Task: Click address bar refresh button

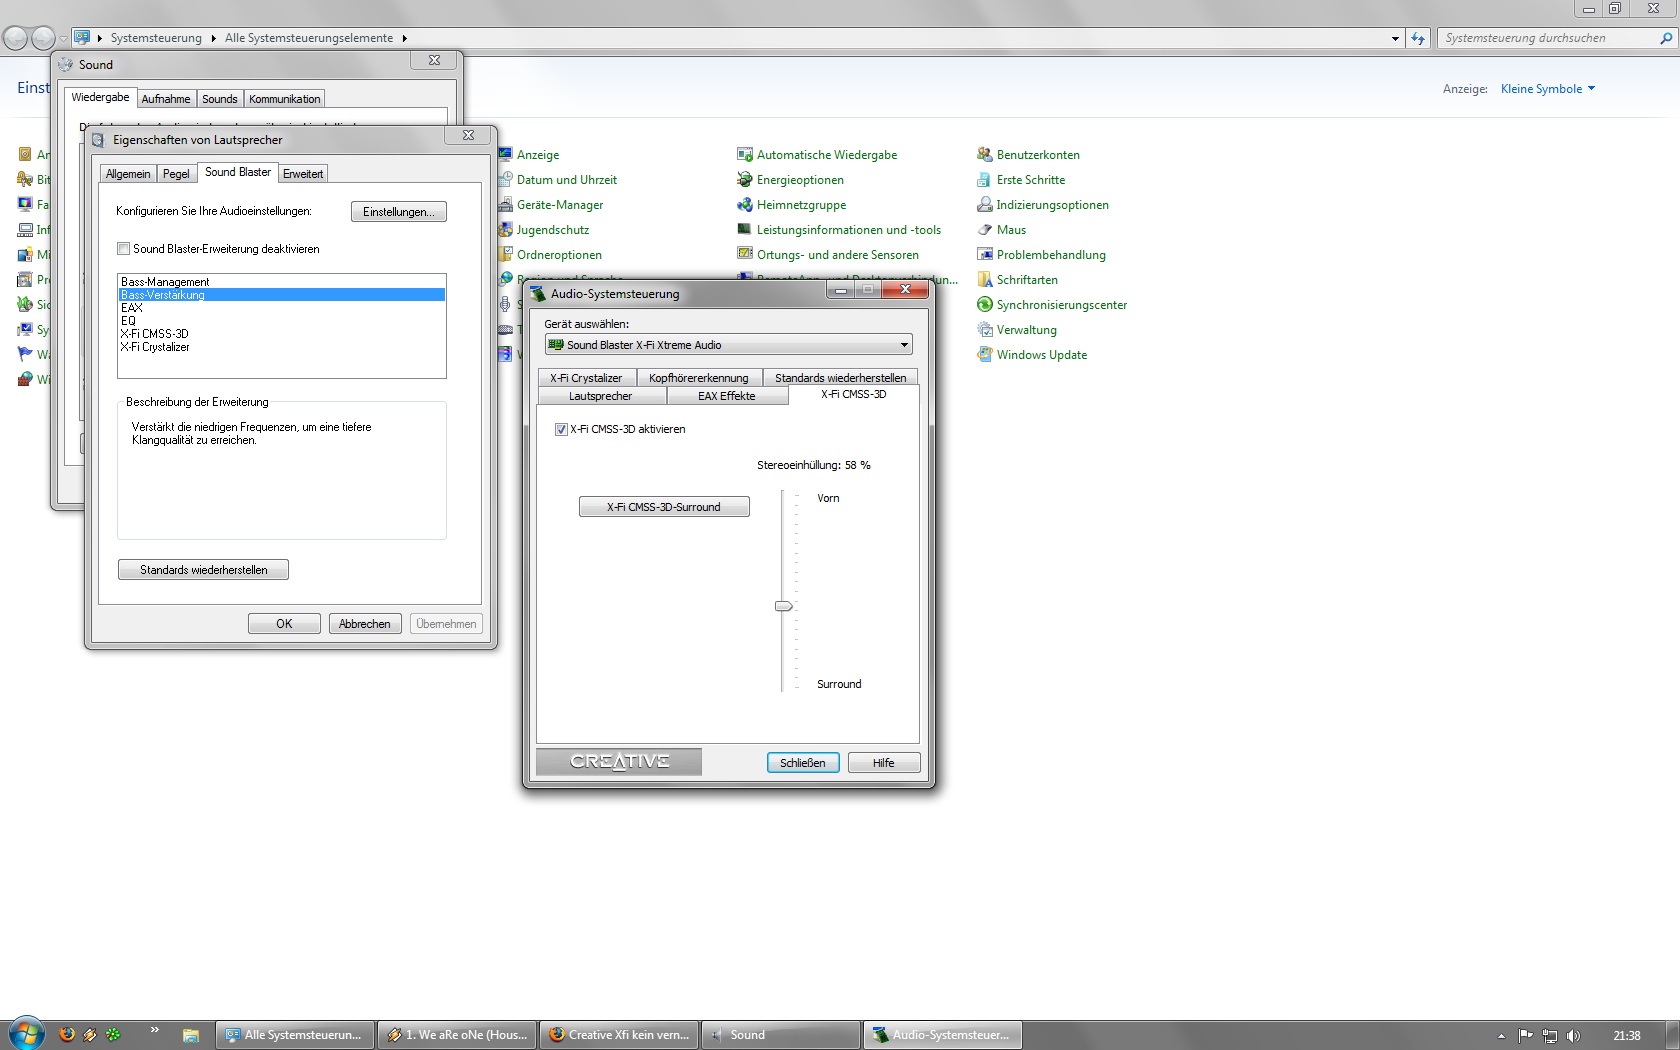Action: tap(1418, 38)
